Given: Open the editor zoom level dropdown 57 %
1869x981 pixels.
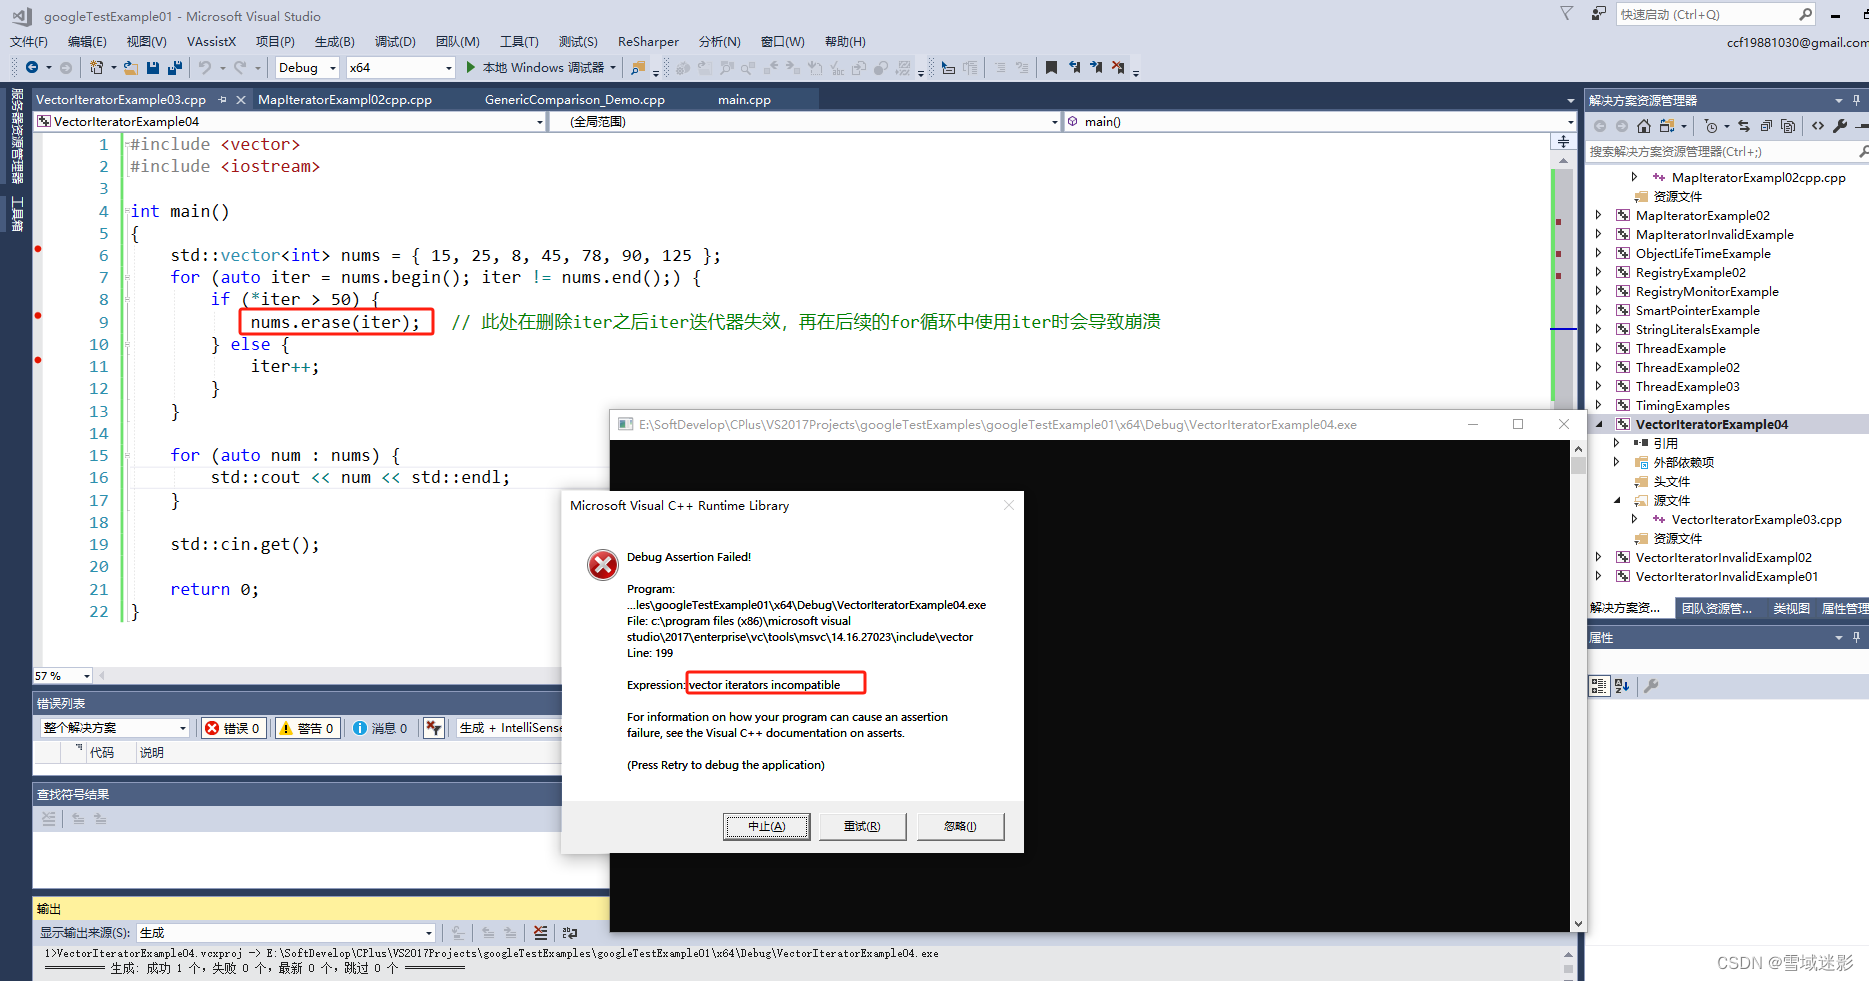Looking at the screenshot, I should (63, 676).
